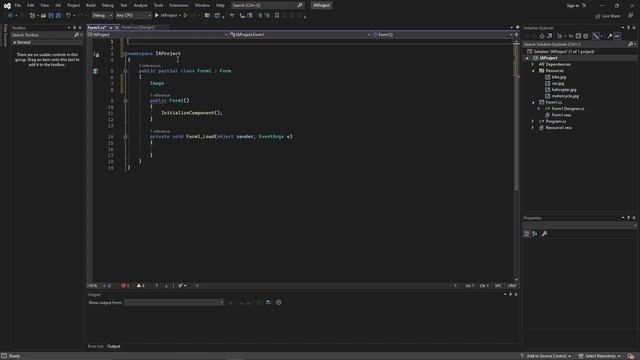Switch to the Error List tab
The height and width of the screenshot is (360, 640).
[96, 346]
